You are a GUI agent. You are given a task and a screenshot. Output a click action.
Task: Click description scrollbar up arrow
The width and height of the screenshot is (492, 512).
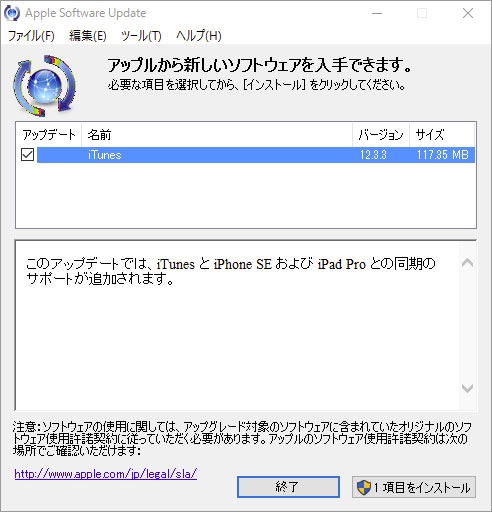point(467,263)
